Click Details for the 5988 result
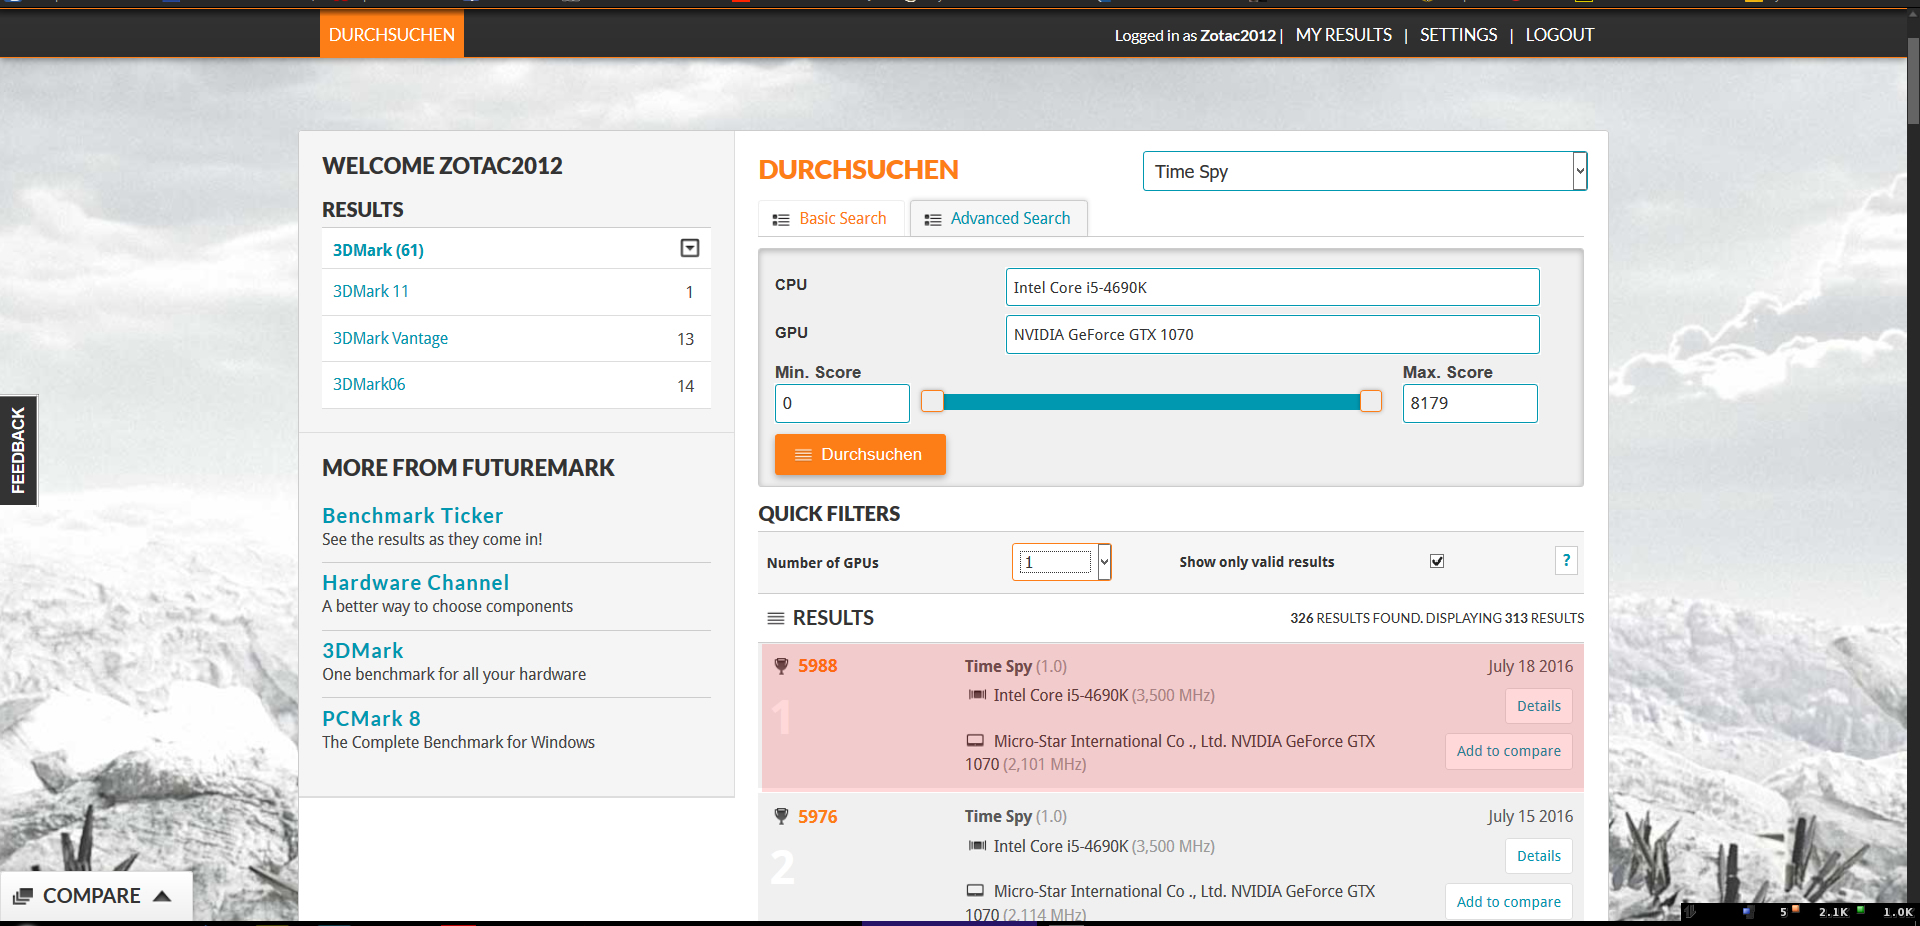This screenshot has height=926, width=1920. [1538, 706]
